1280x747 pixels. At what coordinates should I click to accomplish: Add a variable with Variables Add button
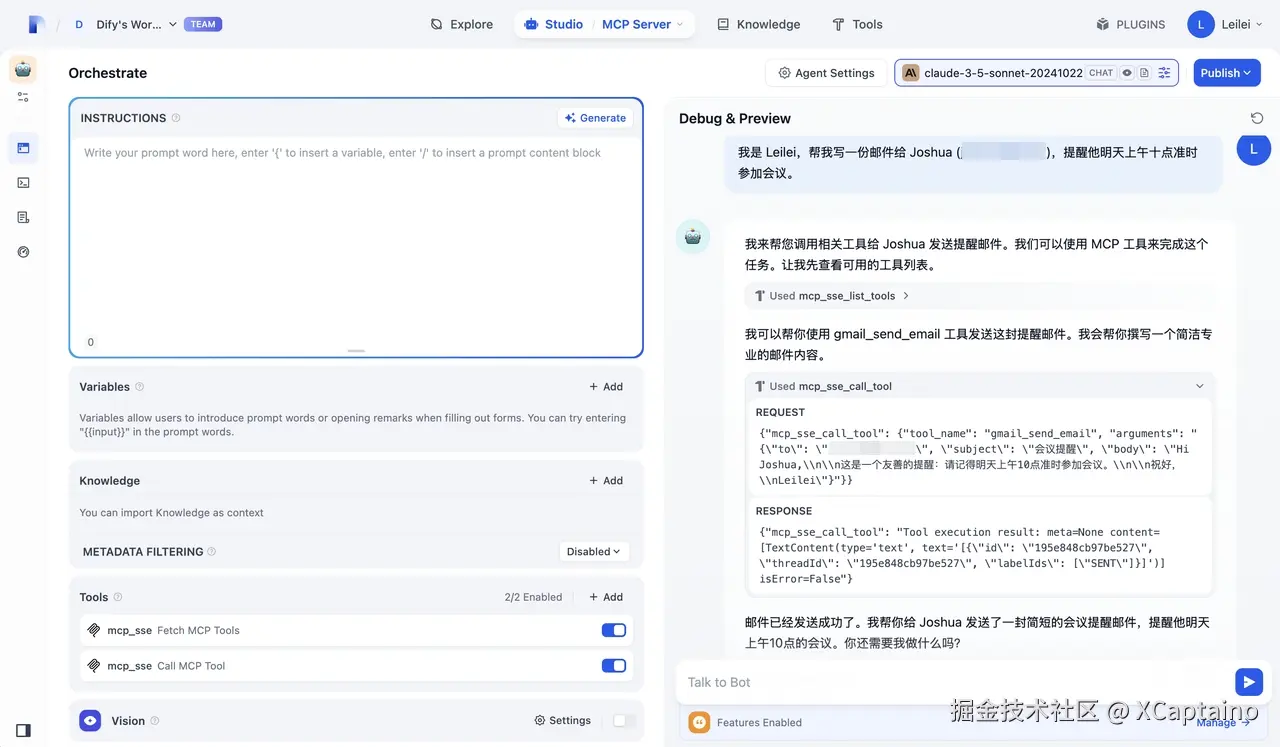606,387
